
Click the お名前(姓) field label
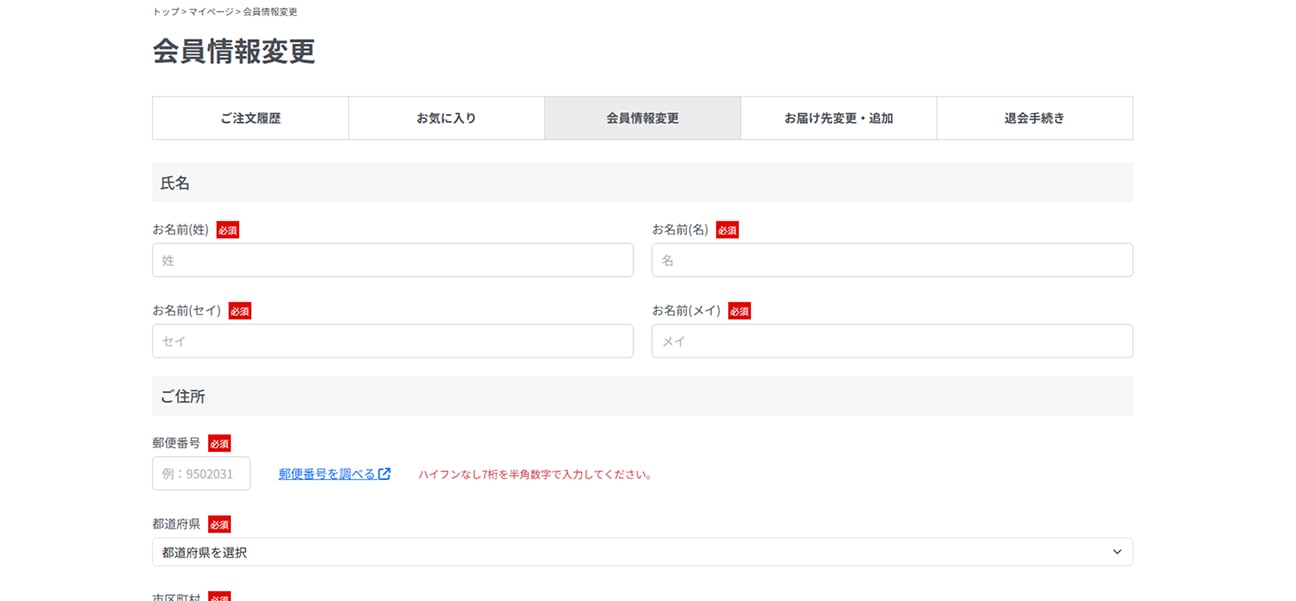(x=180, y=230)
